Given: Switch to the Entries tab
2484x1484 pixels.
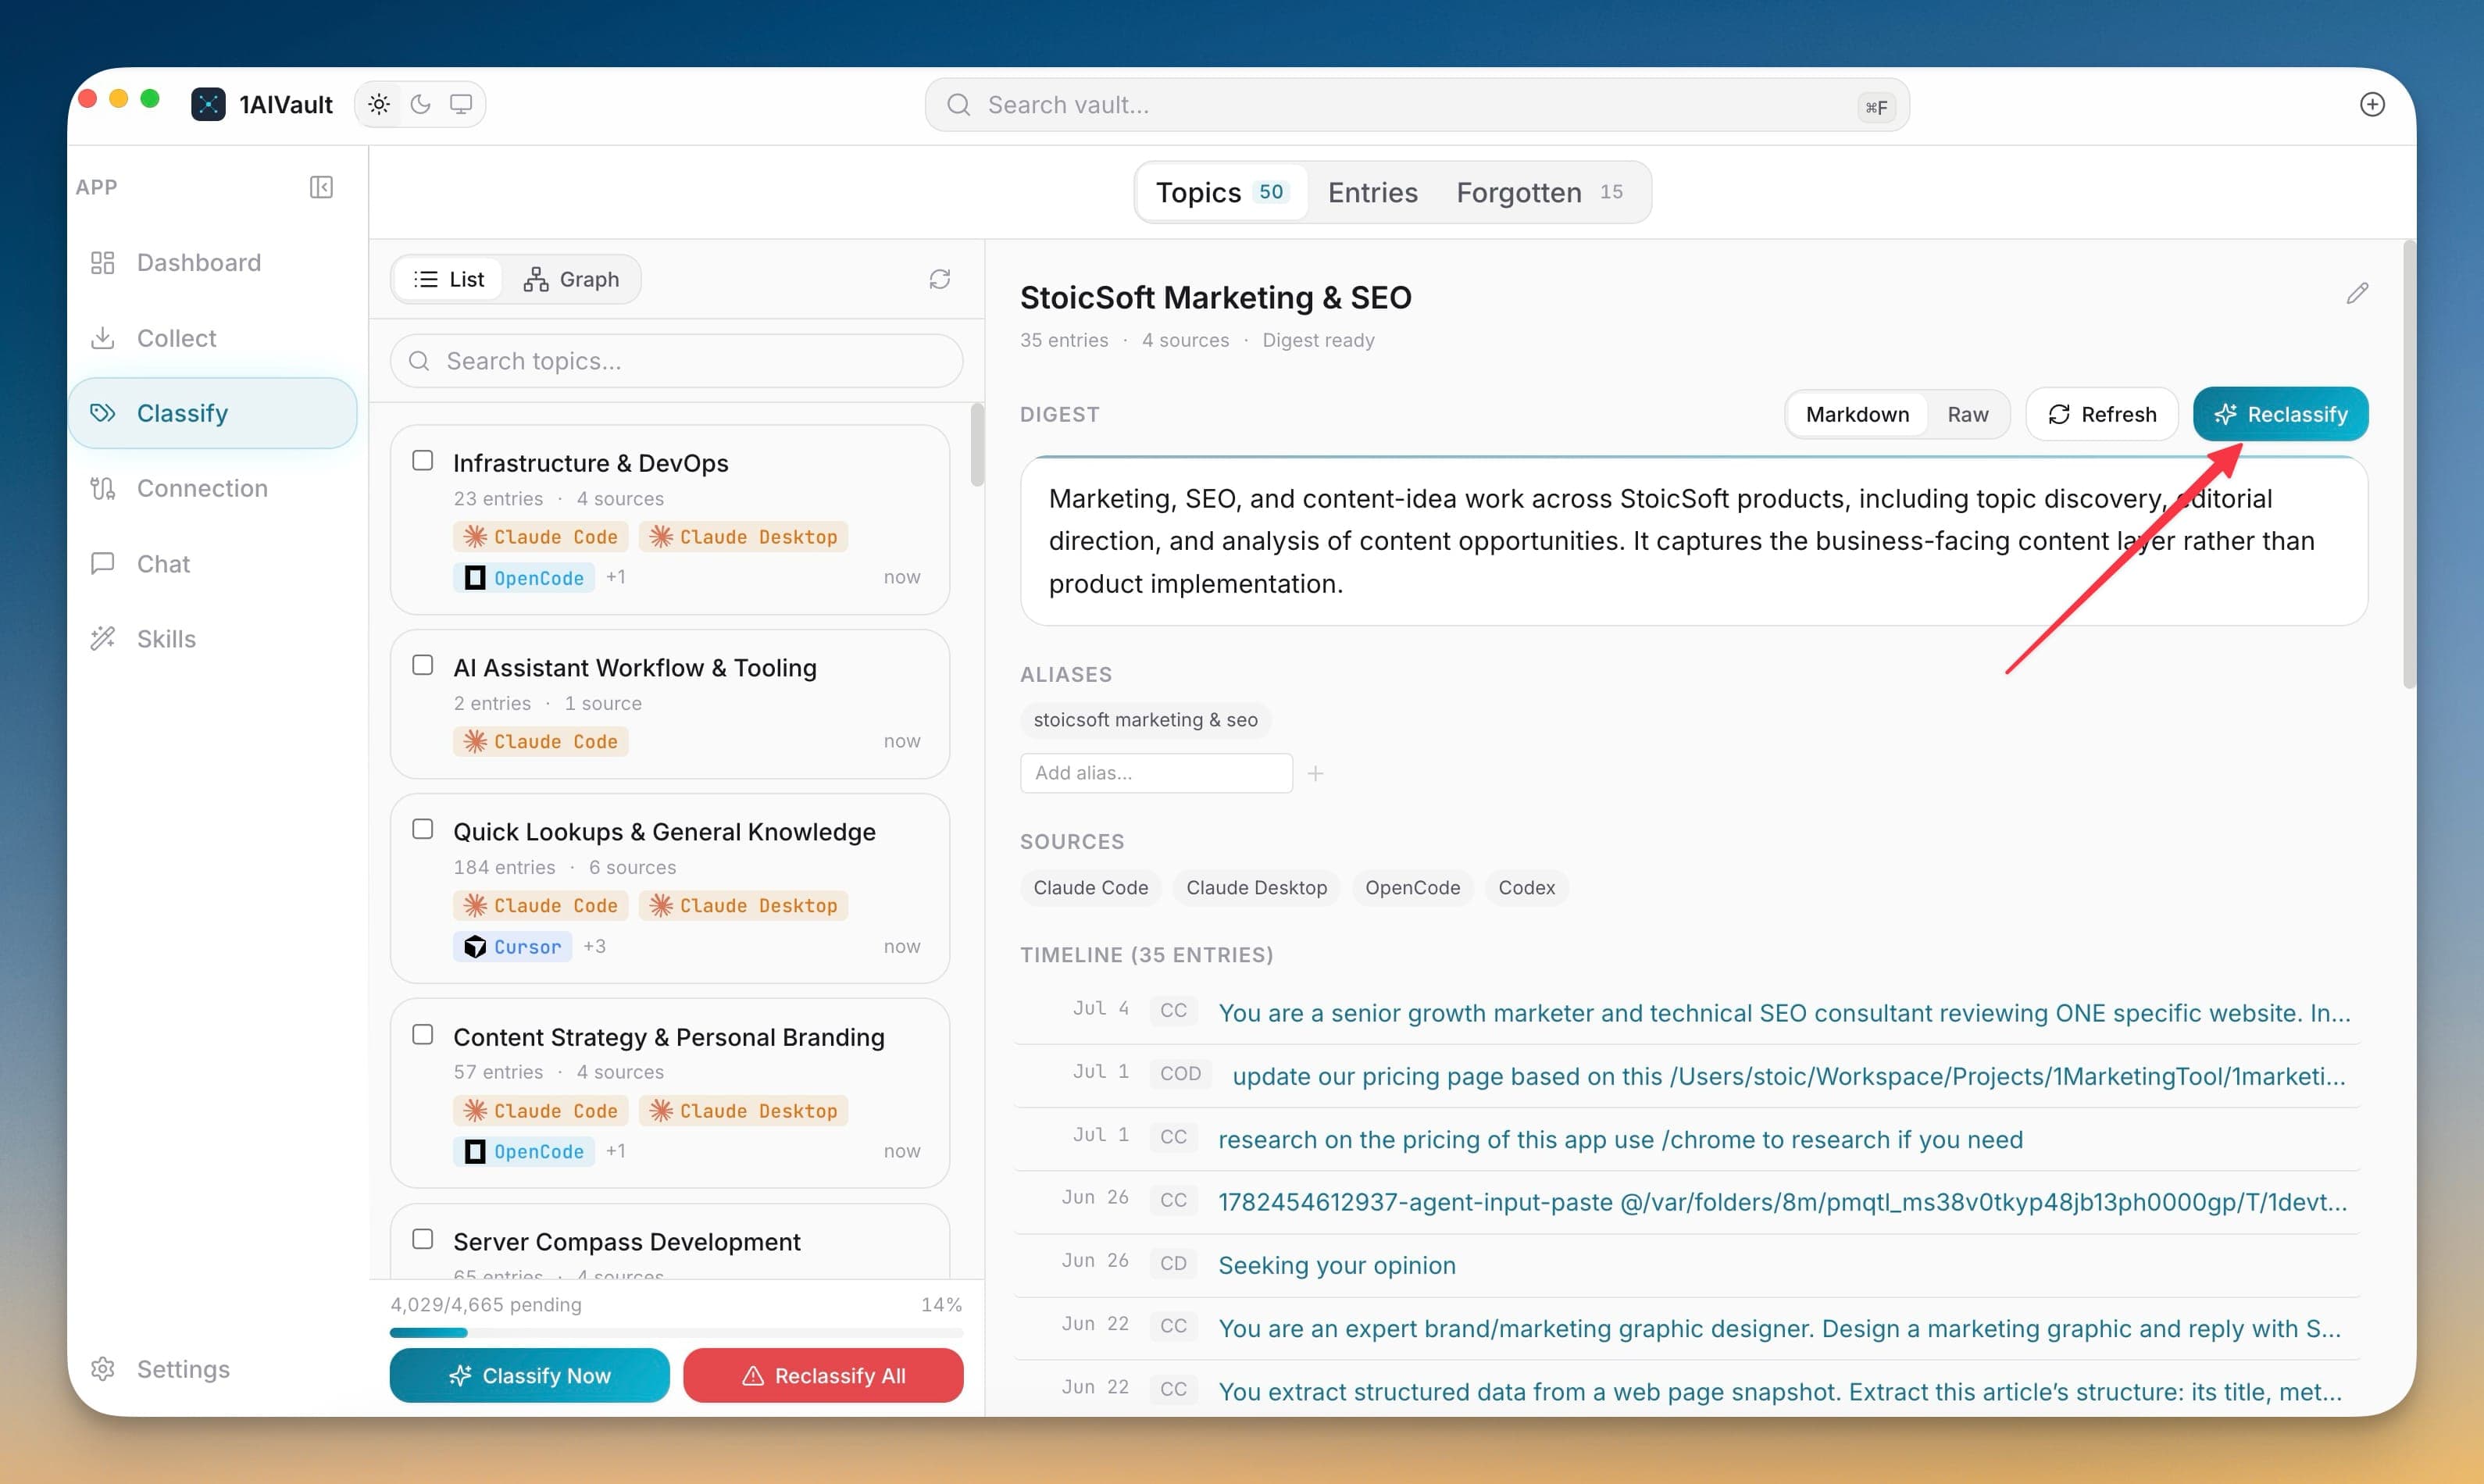Looking at the screenshot, I should tap(1372, 192).
